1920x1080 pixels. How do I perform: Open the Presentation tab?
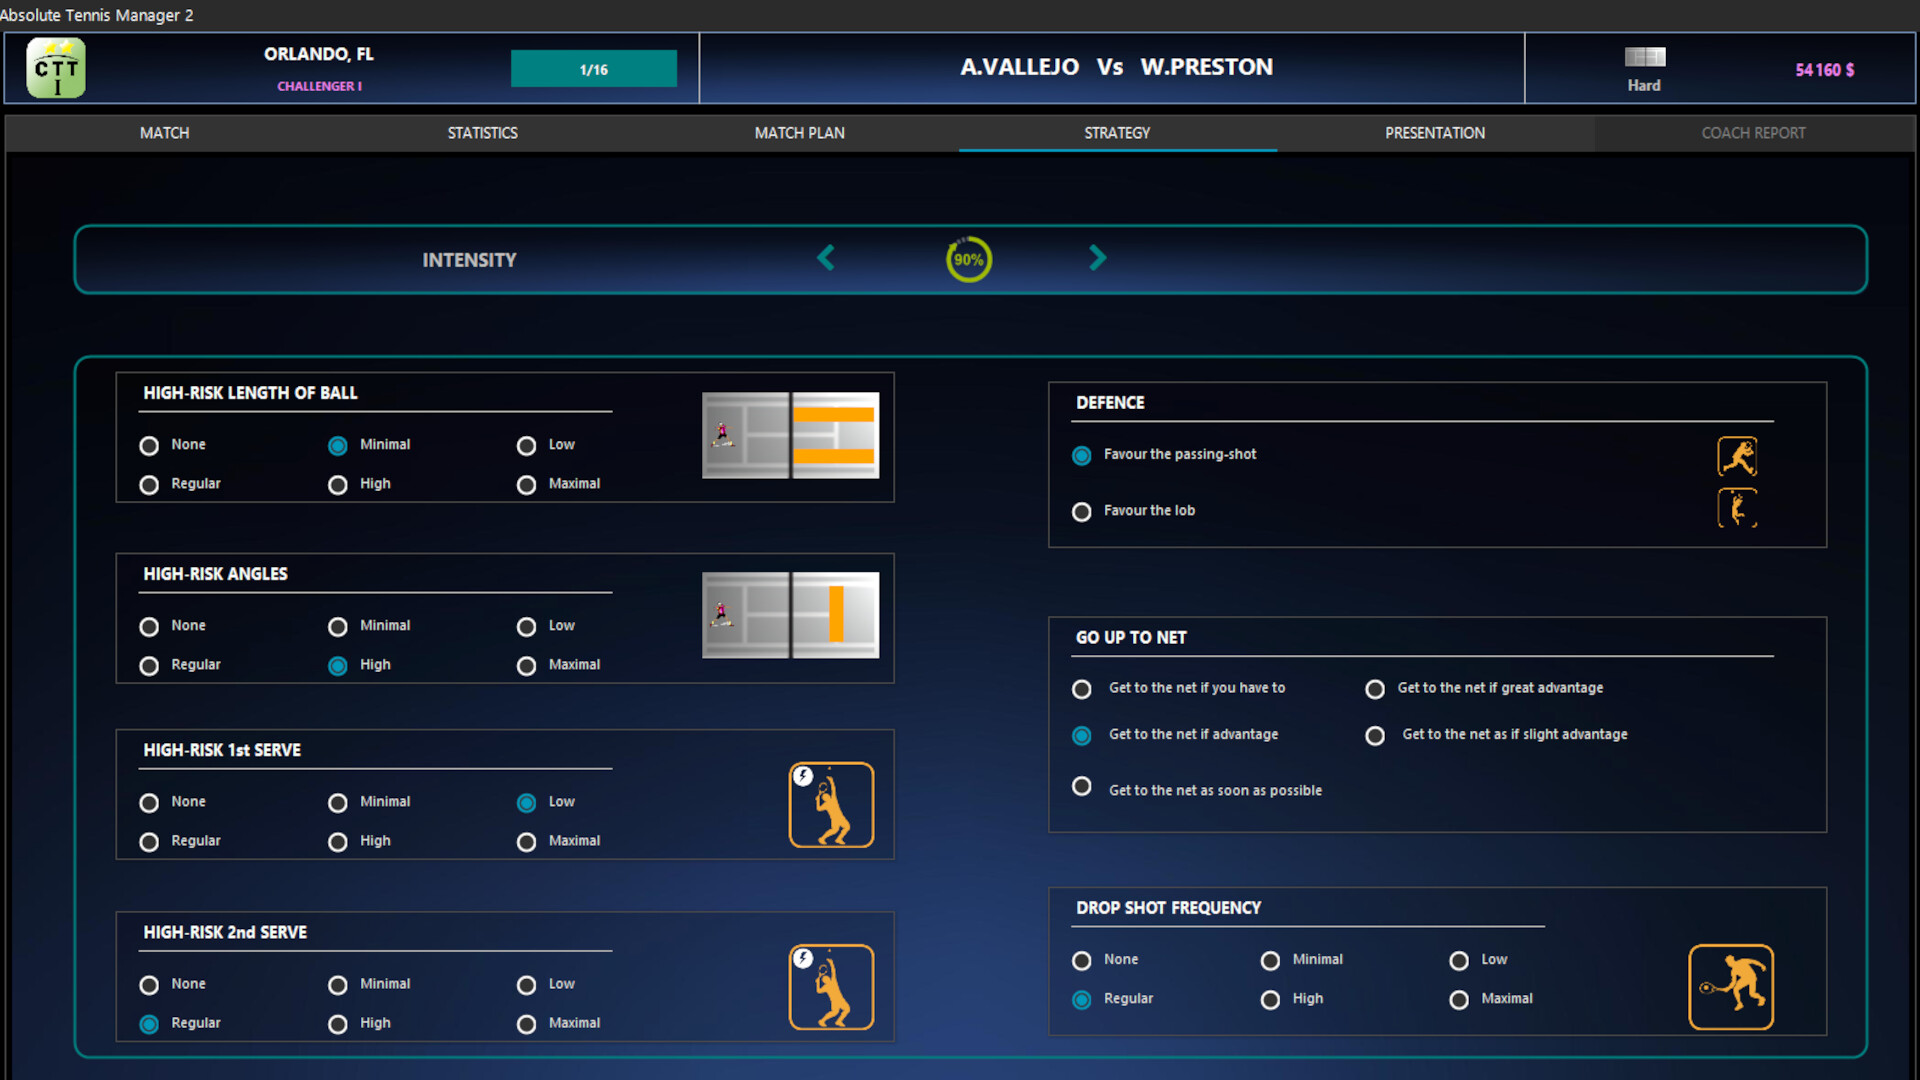click(x=1435, y=132)
